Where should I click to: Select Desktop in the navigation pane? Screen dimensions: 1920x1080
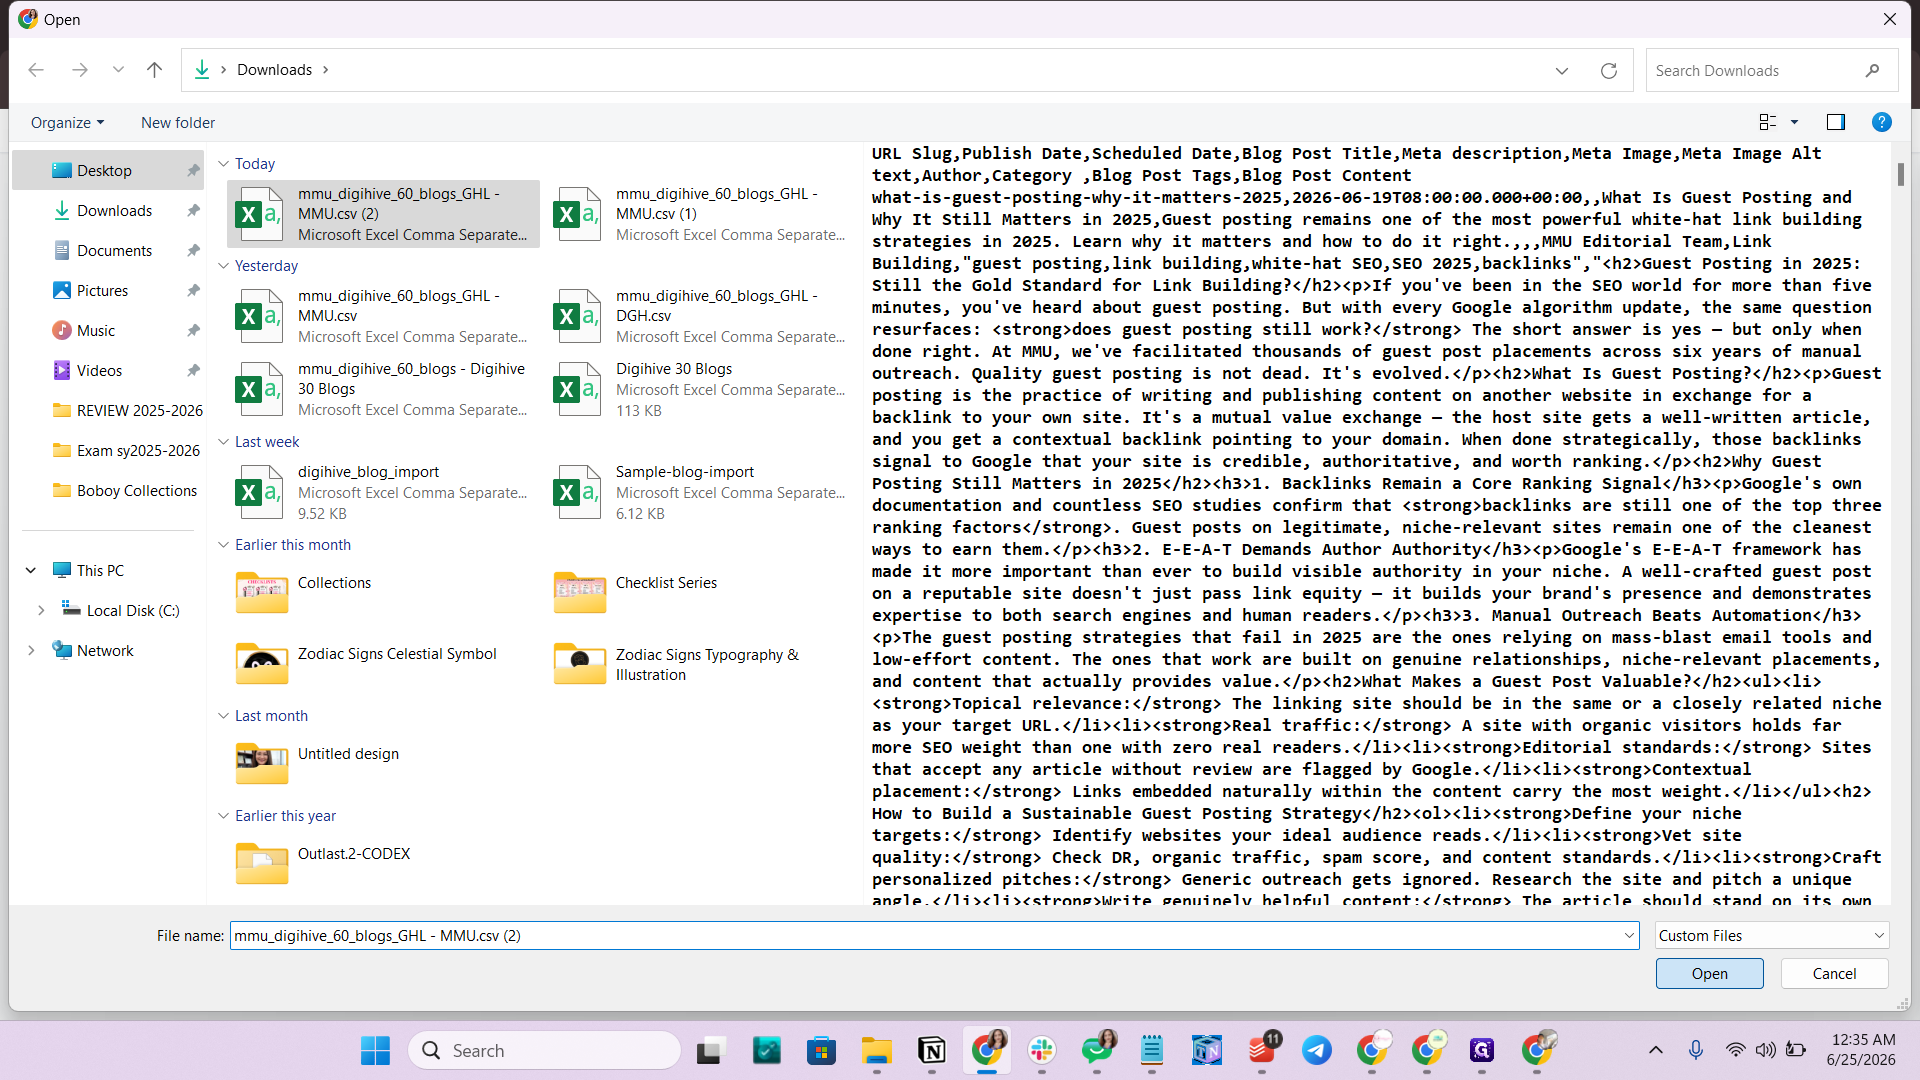tap(108, 171)
